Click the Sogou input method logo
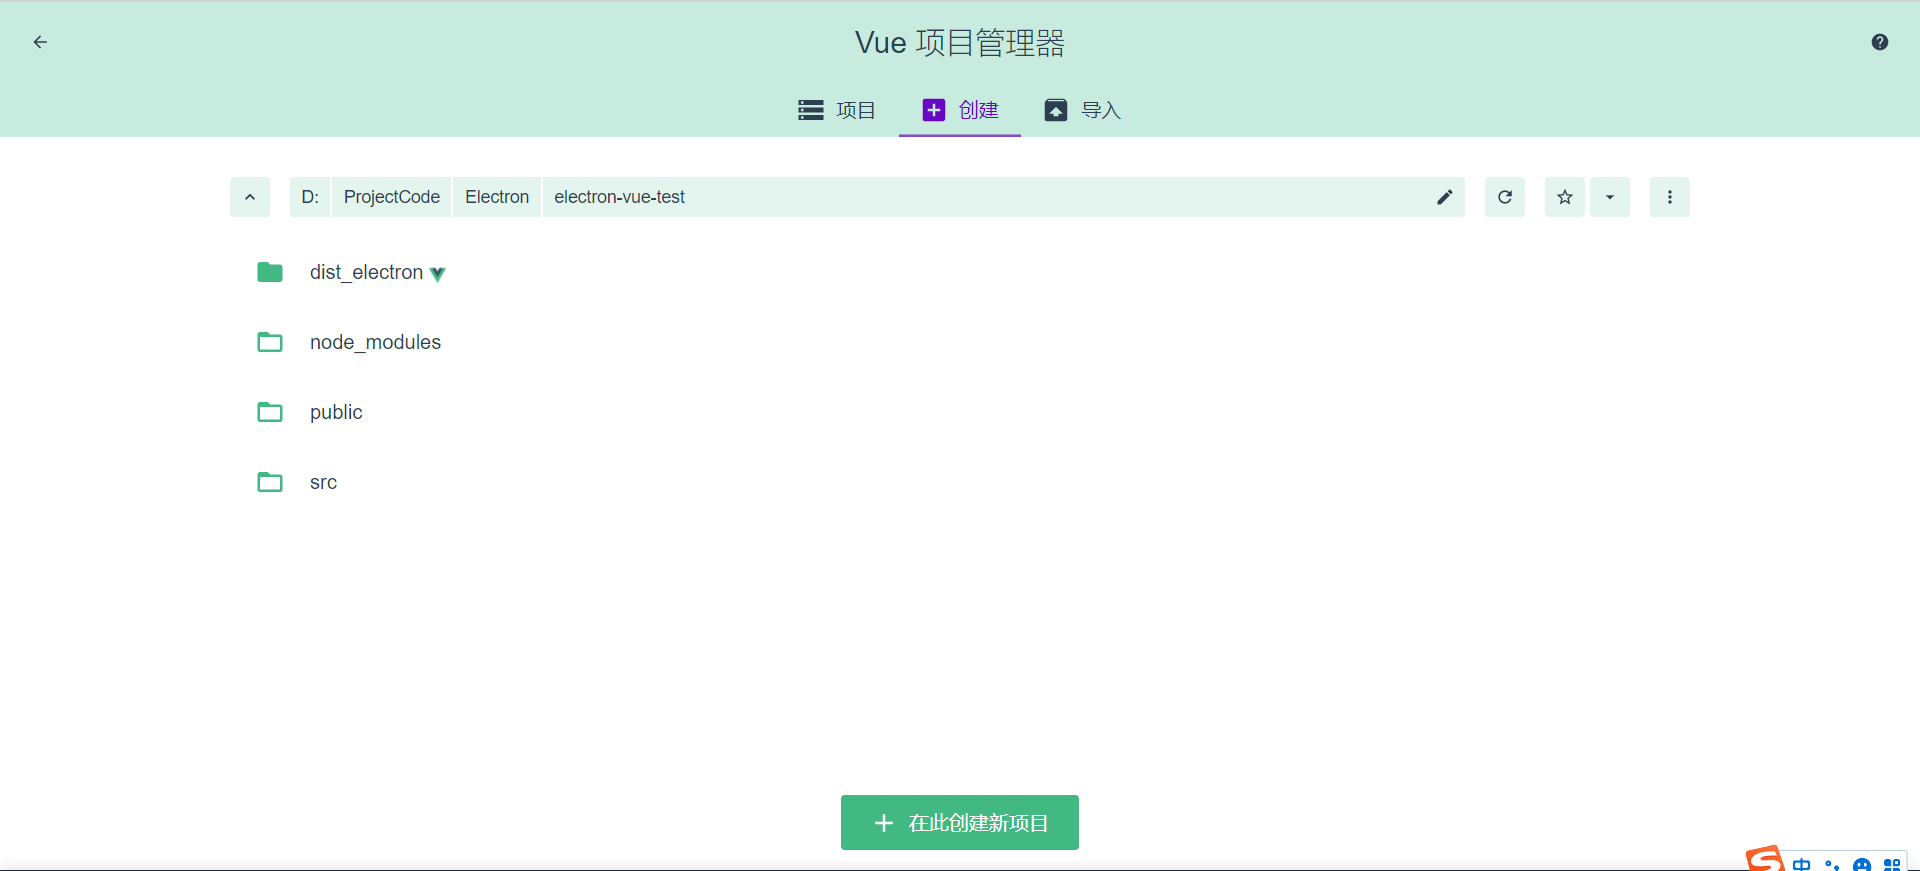The width and height of the screenshot is (1920, 871). 1765,860
